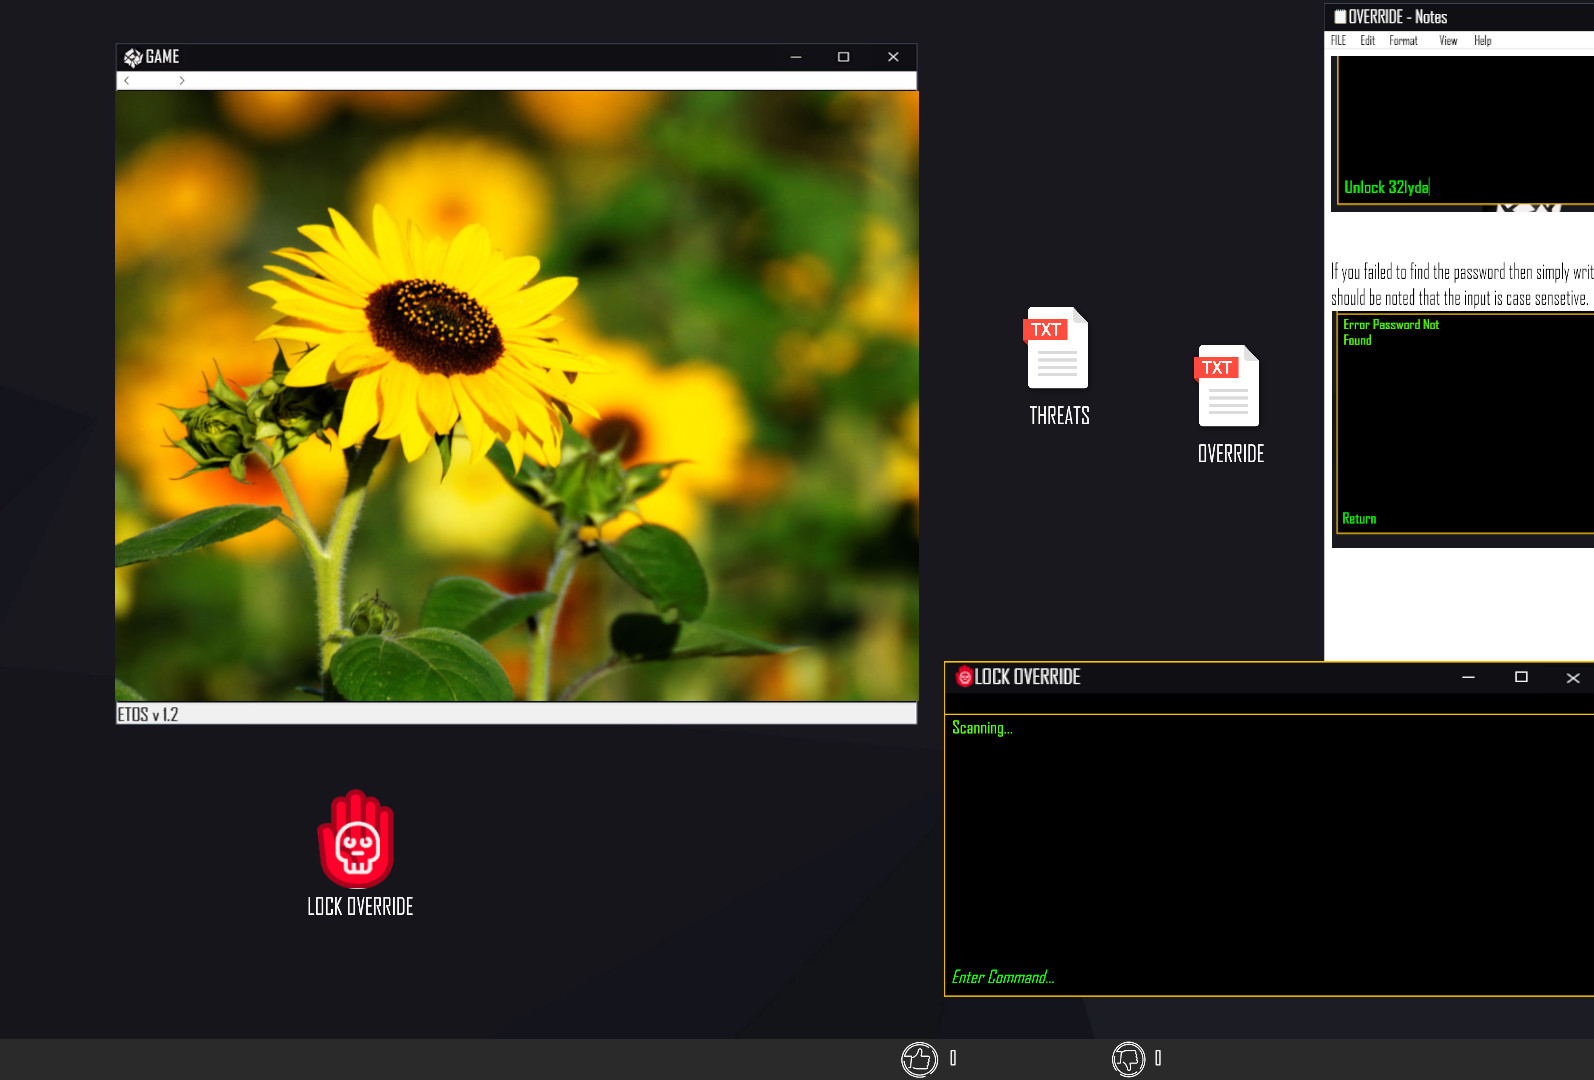
Task: Open the View menu in Notes
Action: (1448, 41)
